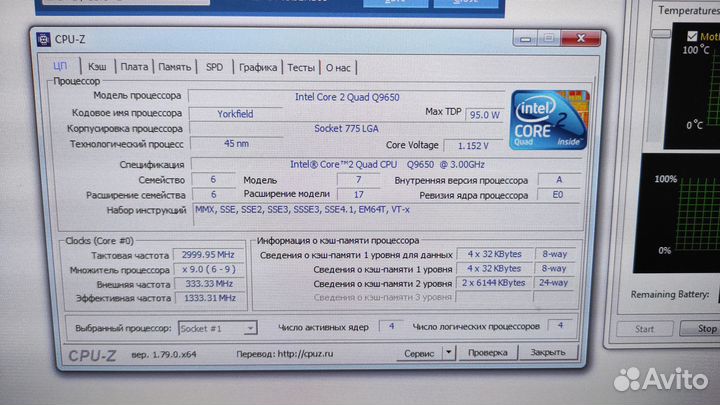Expand the Сервис dropdown arrow
Screen dimensions: 720x405
[449, 353]
